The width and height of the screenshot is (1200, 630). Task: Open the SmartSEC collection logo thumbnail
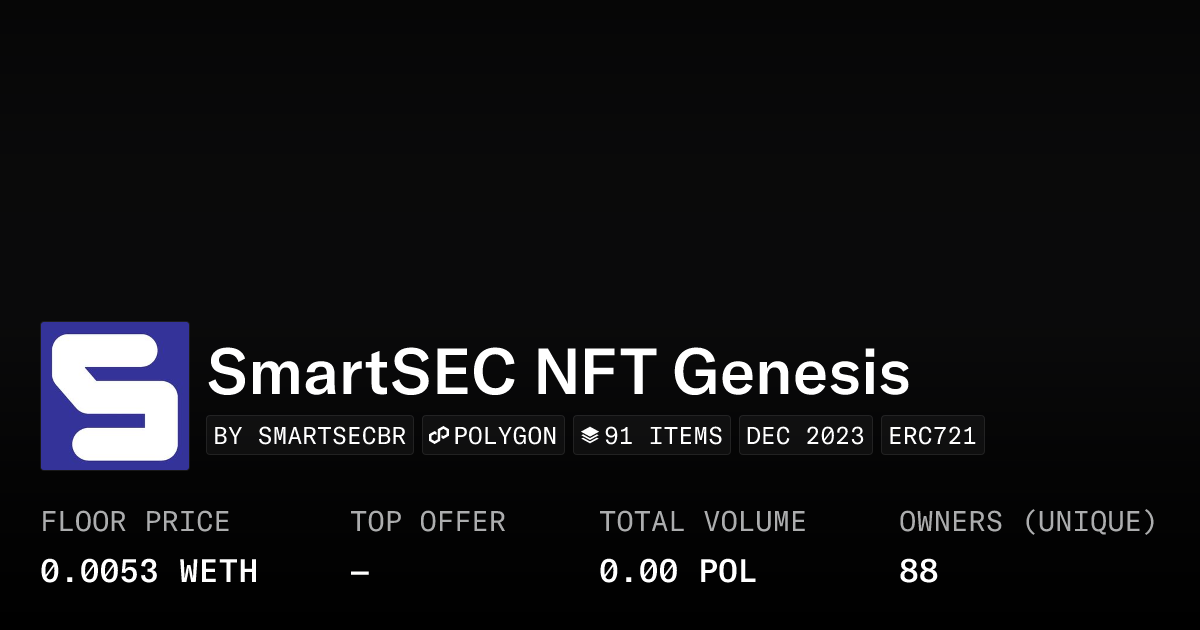pyautogui.click(x=115, y=396)
